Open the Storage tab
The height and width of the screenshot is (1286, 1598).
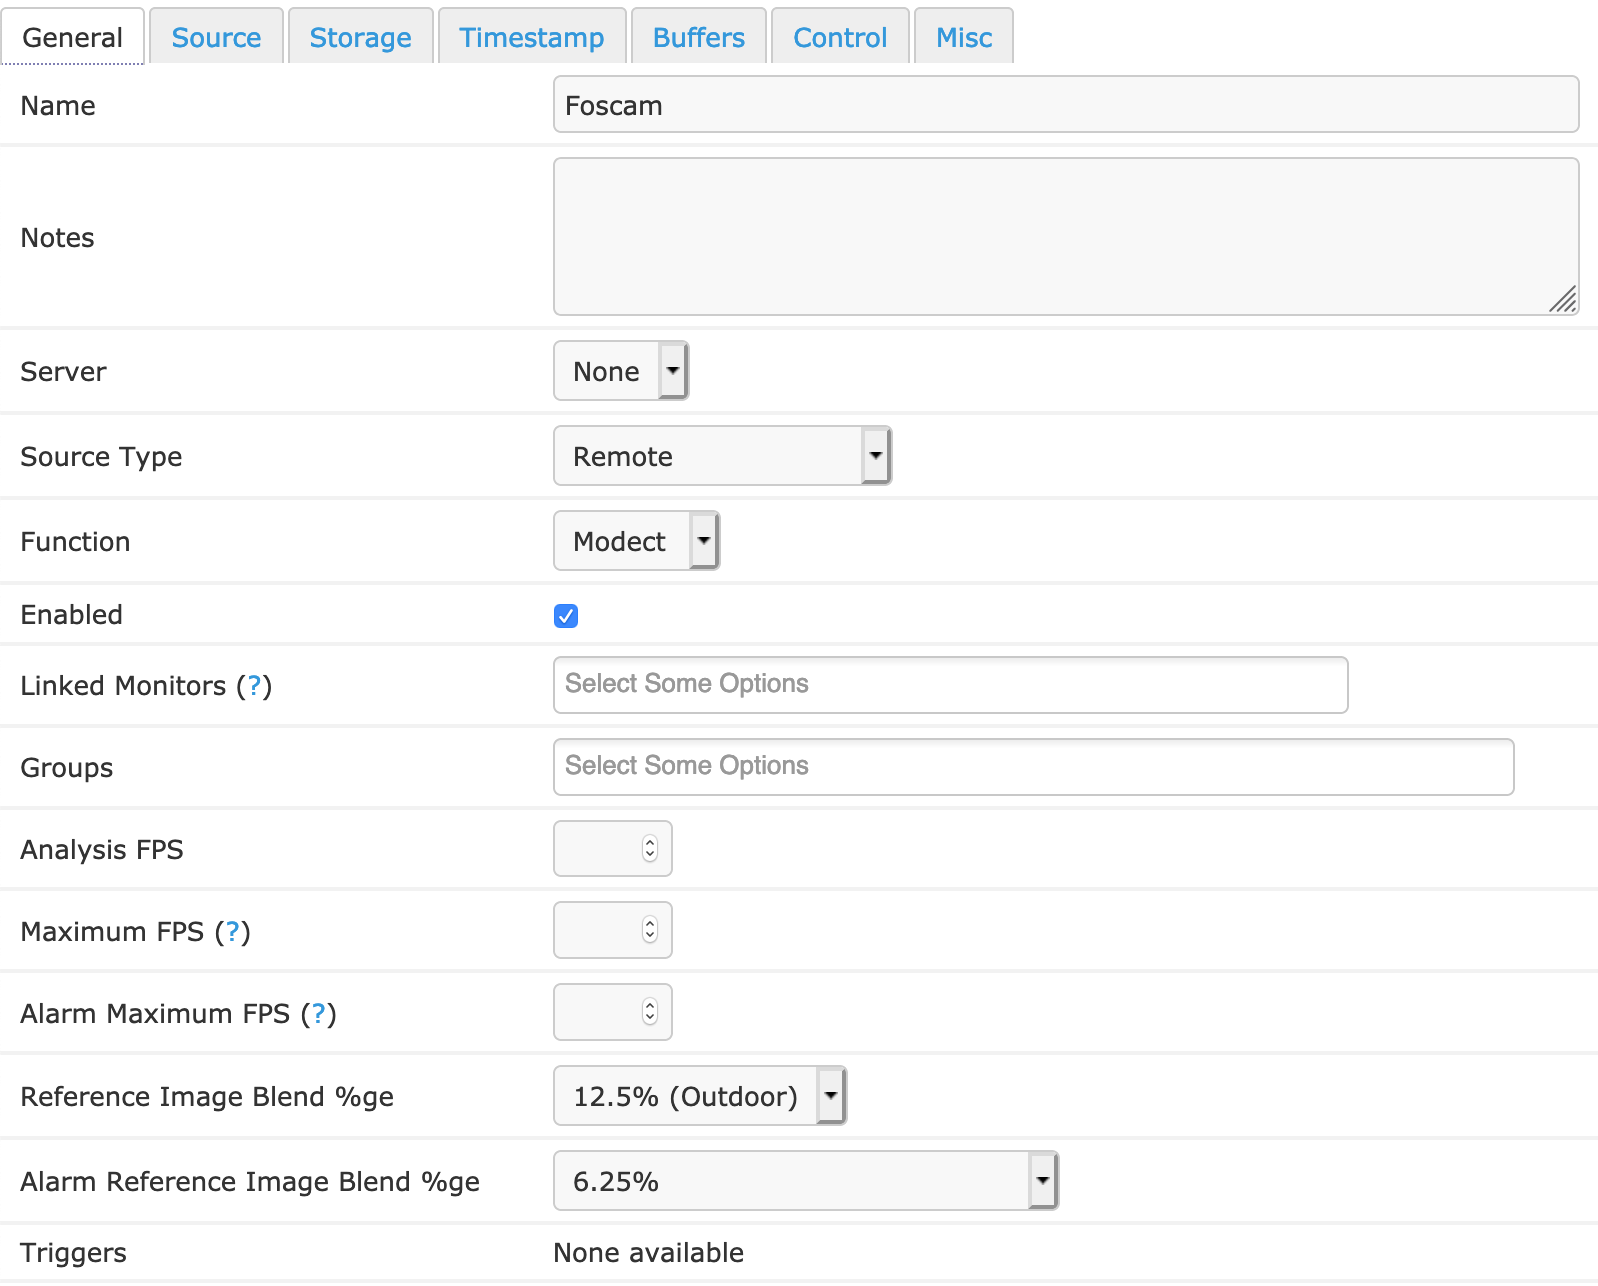(360, 38)
